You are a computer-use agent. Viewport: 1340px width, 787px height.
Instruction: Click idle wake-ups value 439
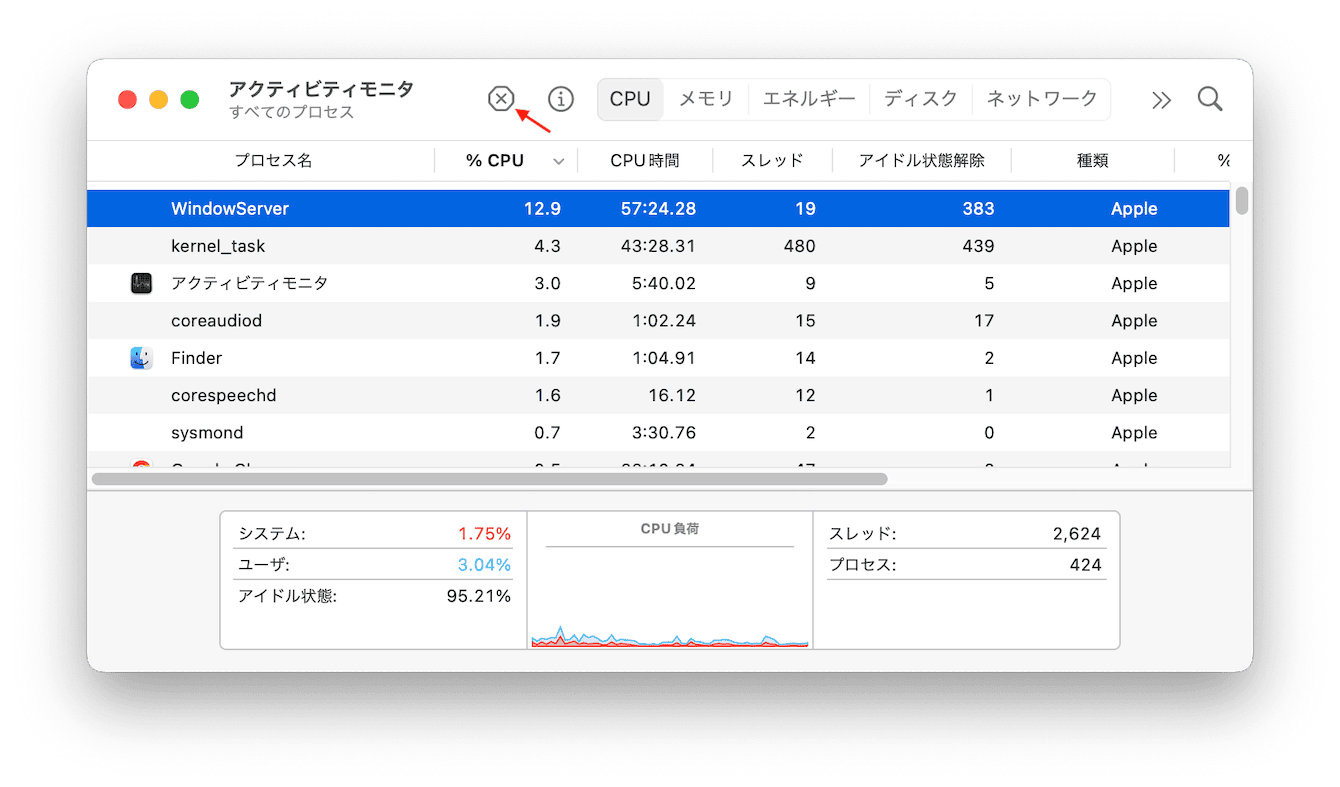click(x=977, y=246)
